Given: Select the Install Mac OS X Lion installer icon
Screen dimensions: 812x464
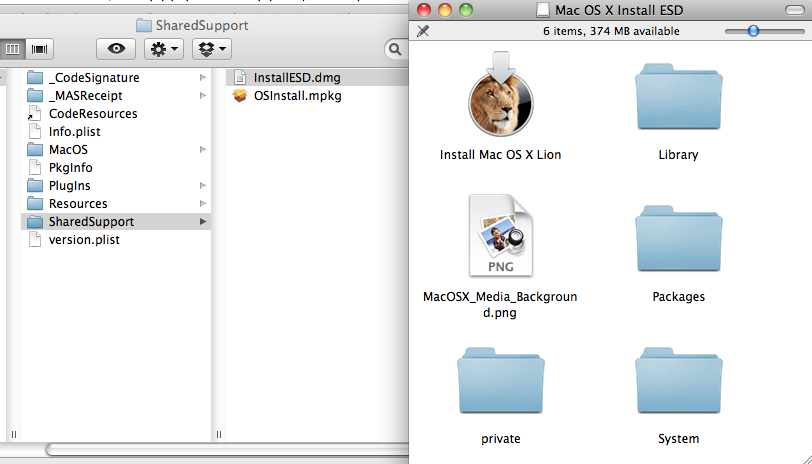Looking at the screenshot, I should pos(500,94).
